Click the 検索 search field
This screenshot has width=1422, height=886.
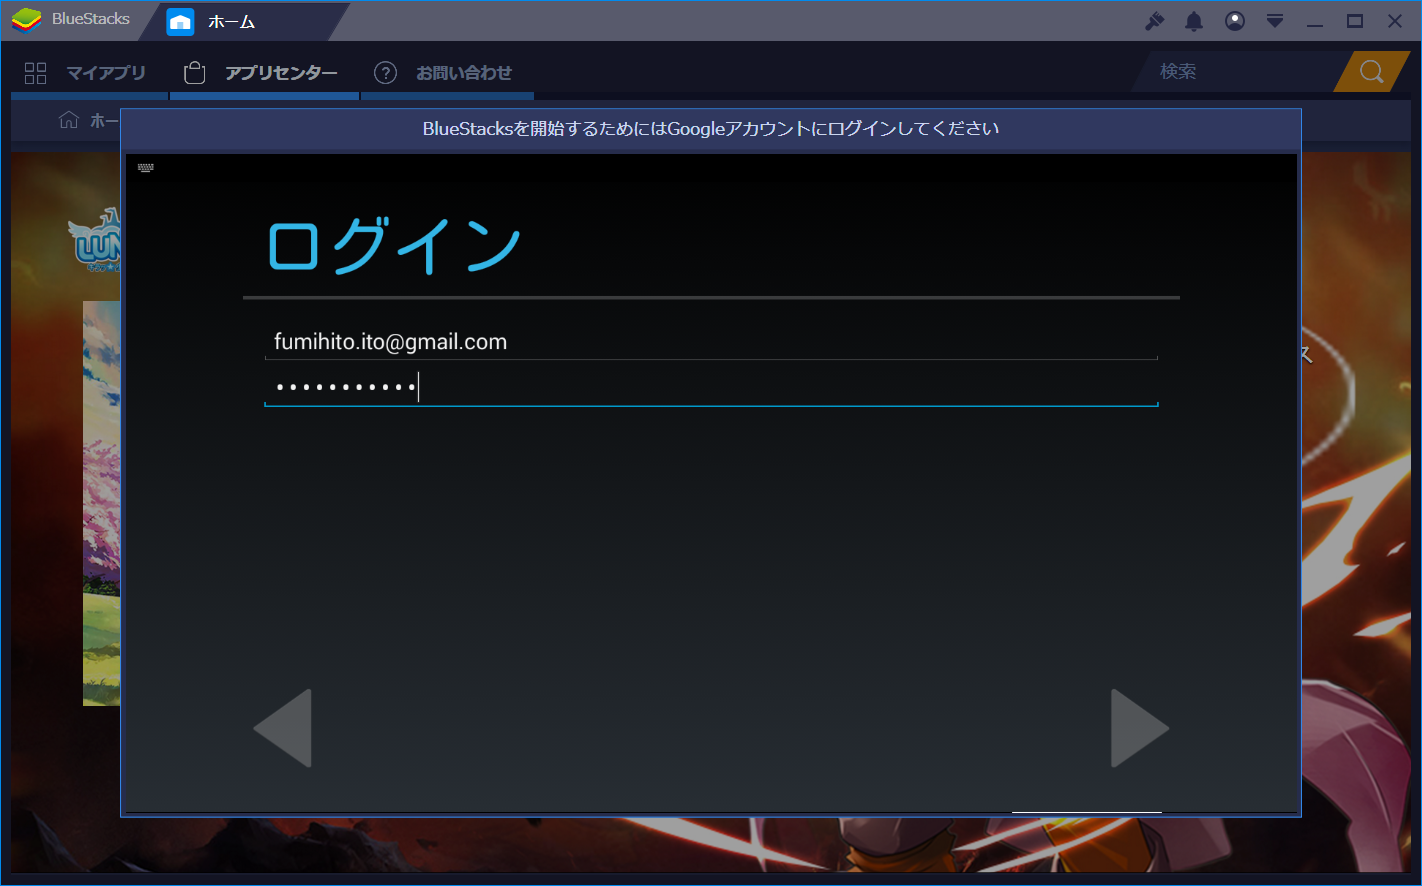pyautogui.click(x=1240, y=72)
